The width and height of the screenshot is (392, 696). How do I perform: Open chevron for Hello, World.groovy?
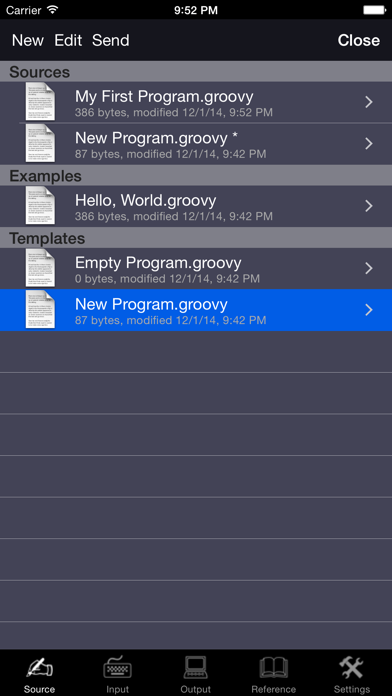[x=368, y=206]
